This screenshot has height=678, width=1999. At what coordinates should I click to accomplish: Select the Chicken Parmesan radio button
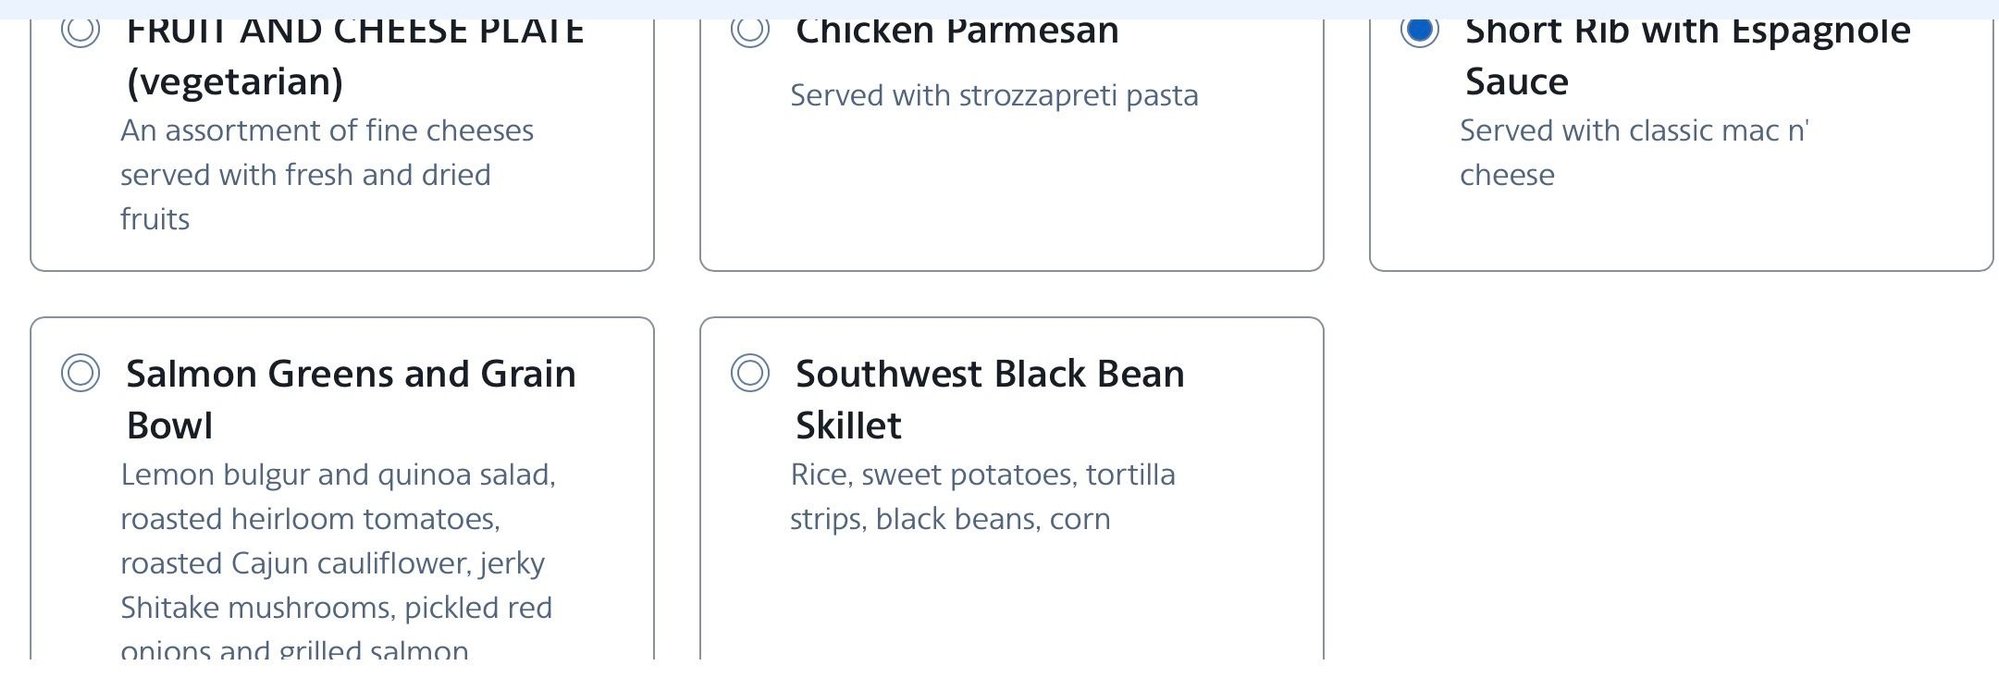(x=750, y=30)
